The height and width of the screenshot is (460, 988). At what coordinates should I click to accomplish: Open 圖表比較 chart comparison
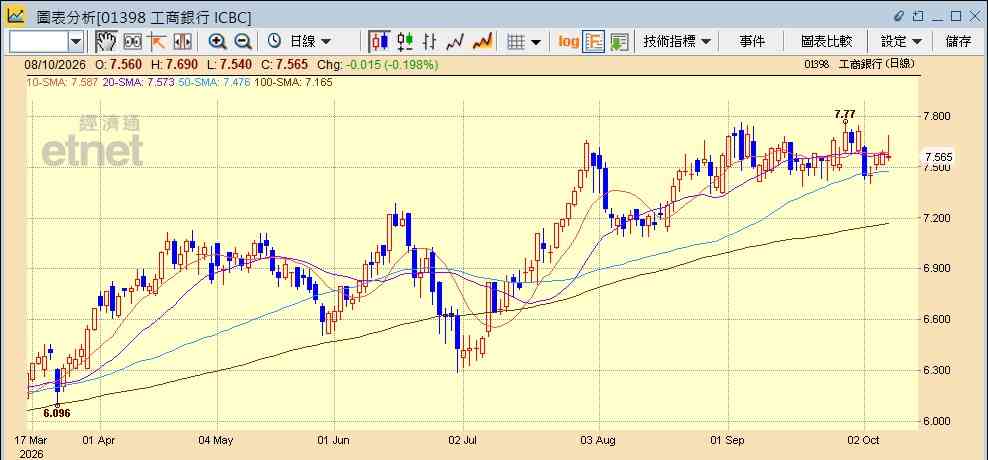click(x=826, y=42)
